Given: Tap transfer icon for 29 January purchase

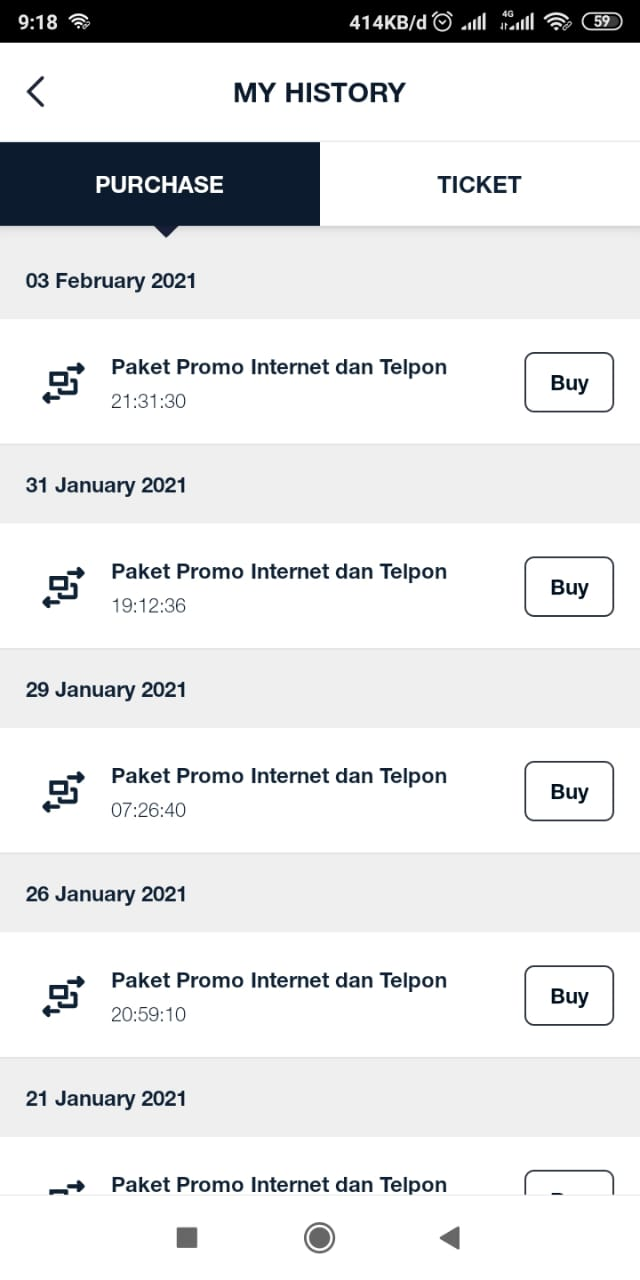Looking at the screenshot, I should pyautogui.click(x=64, y=791).
